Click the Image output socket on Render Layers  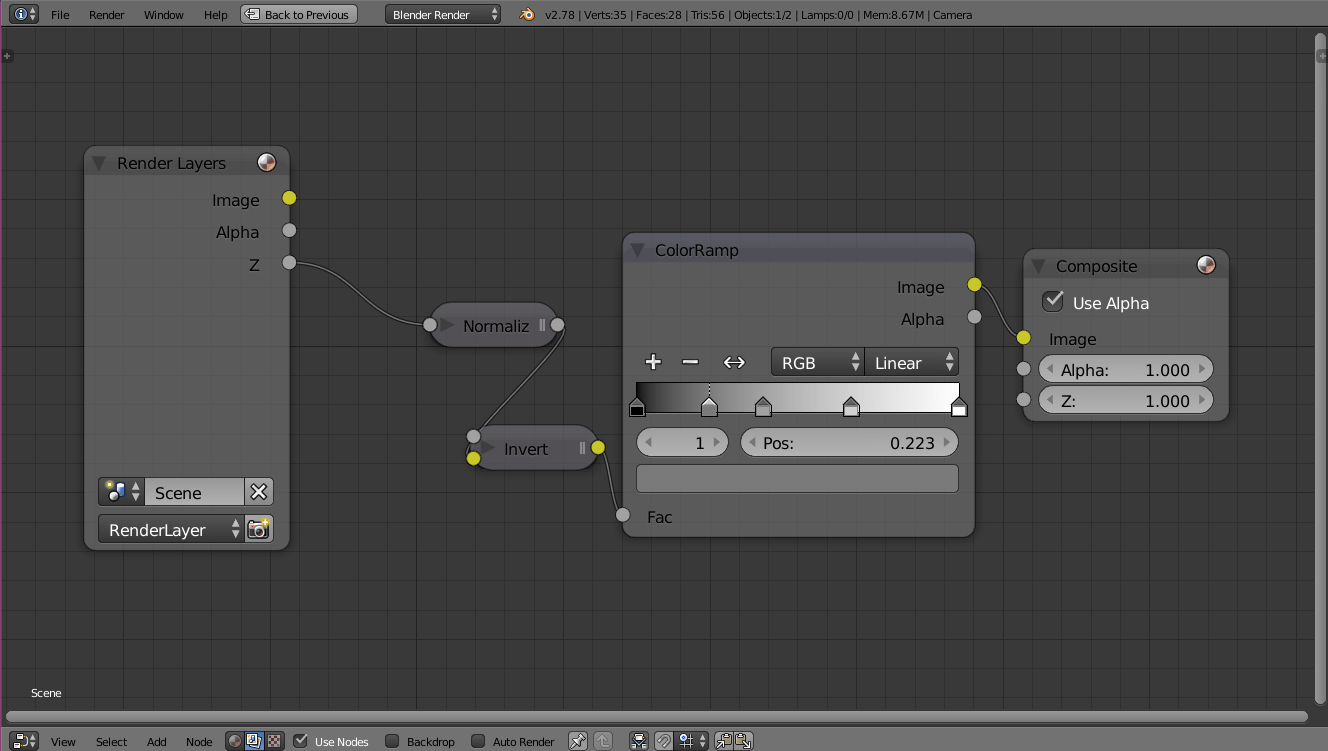point(289,198)
